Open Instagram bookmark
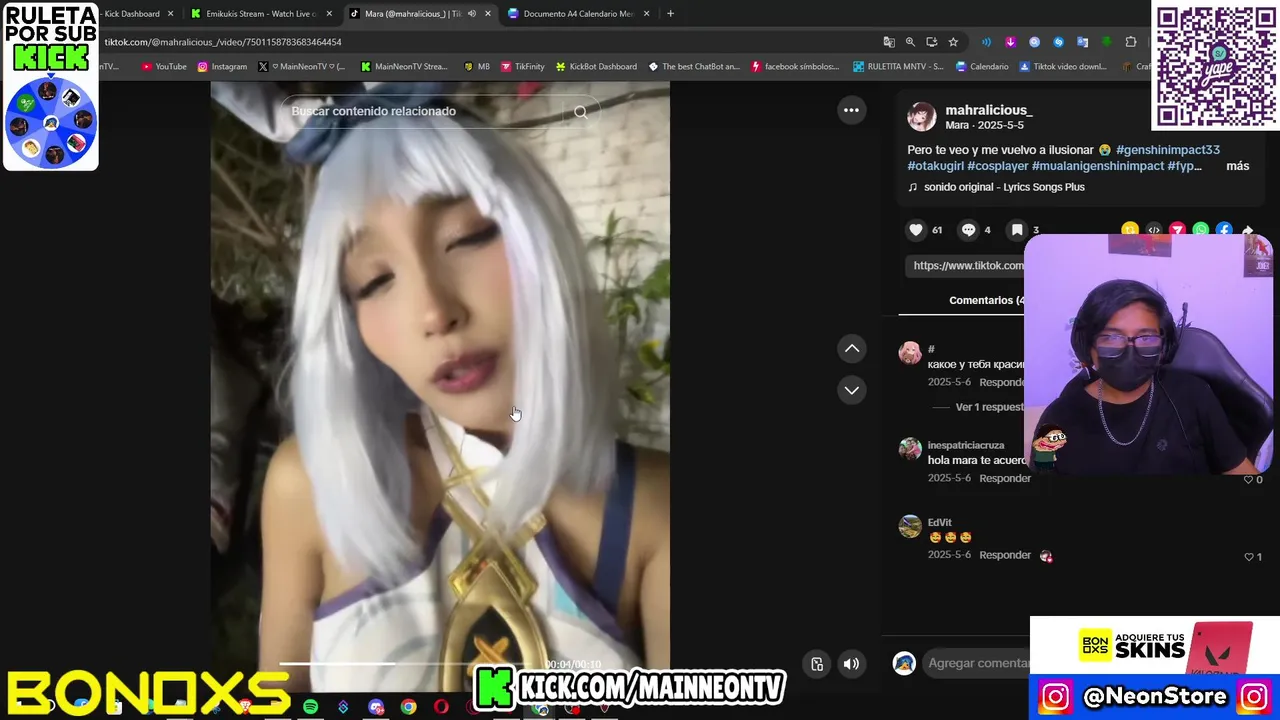Viewport: 1280px width, 720px height. pos(222,67)
